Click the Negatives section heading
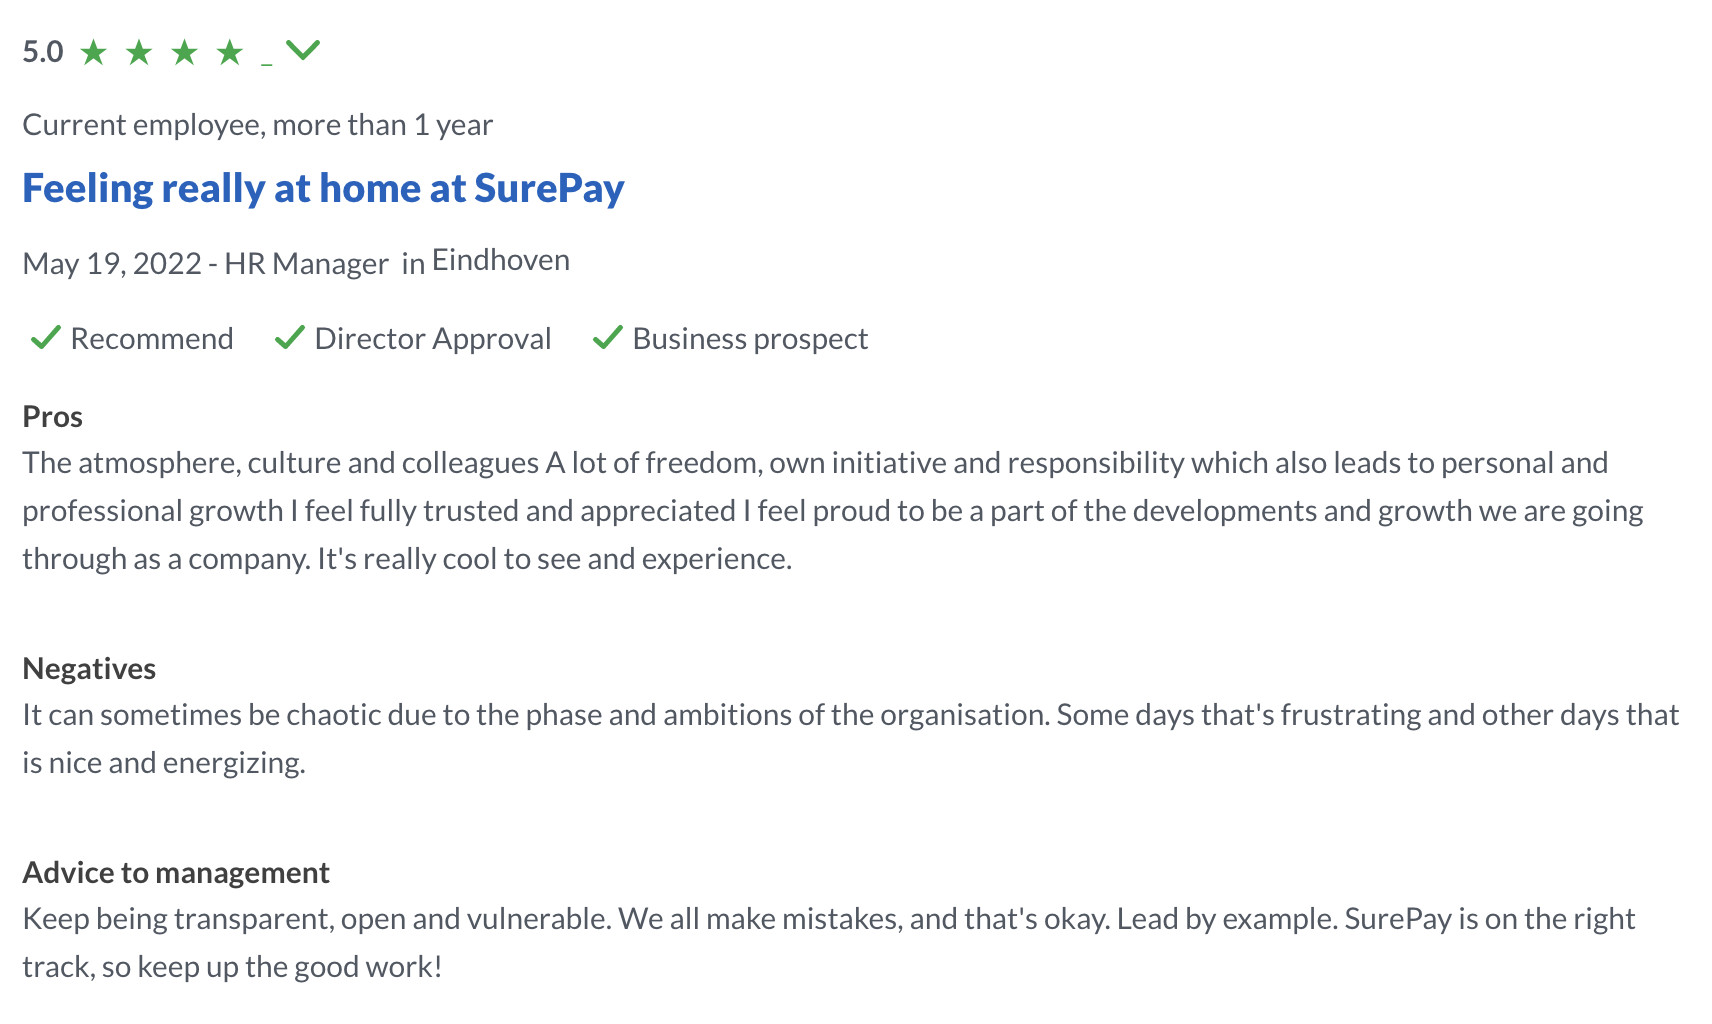This screenshot has width=1712, height=1024. [x=89, y=668]
